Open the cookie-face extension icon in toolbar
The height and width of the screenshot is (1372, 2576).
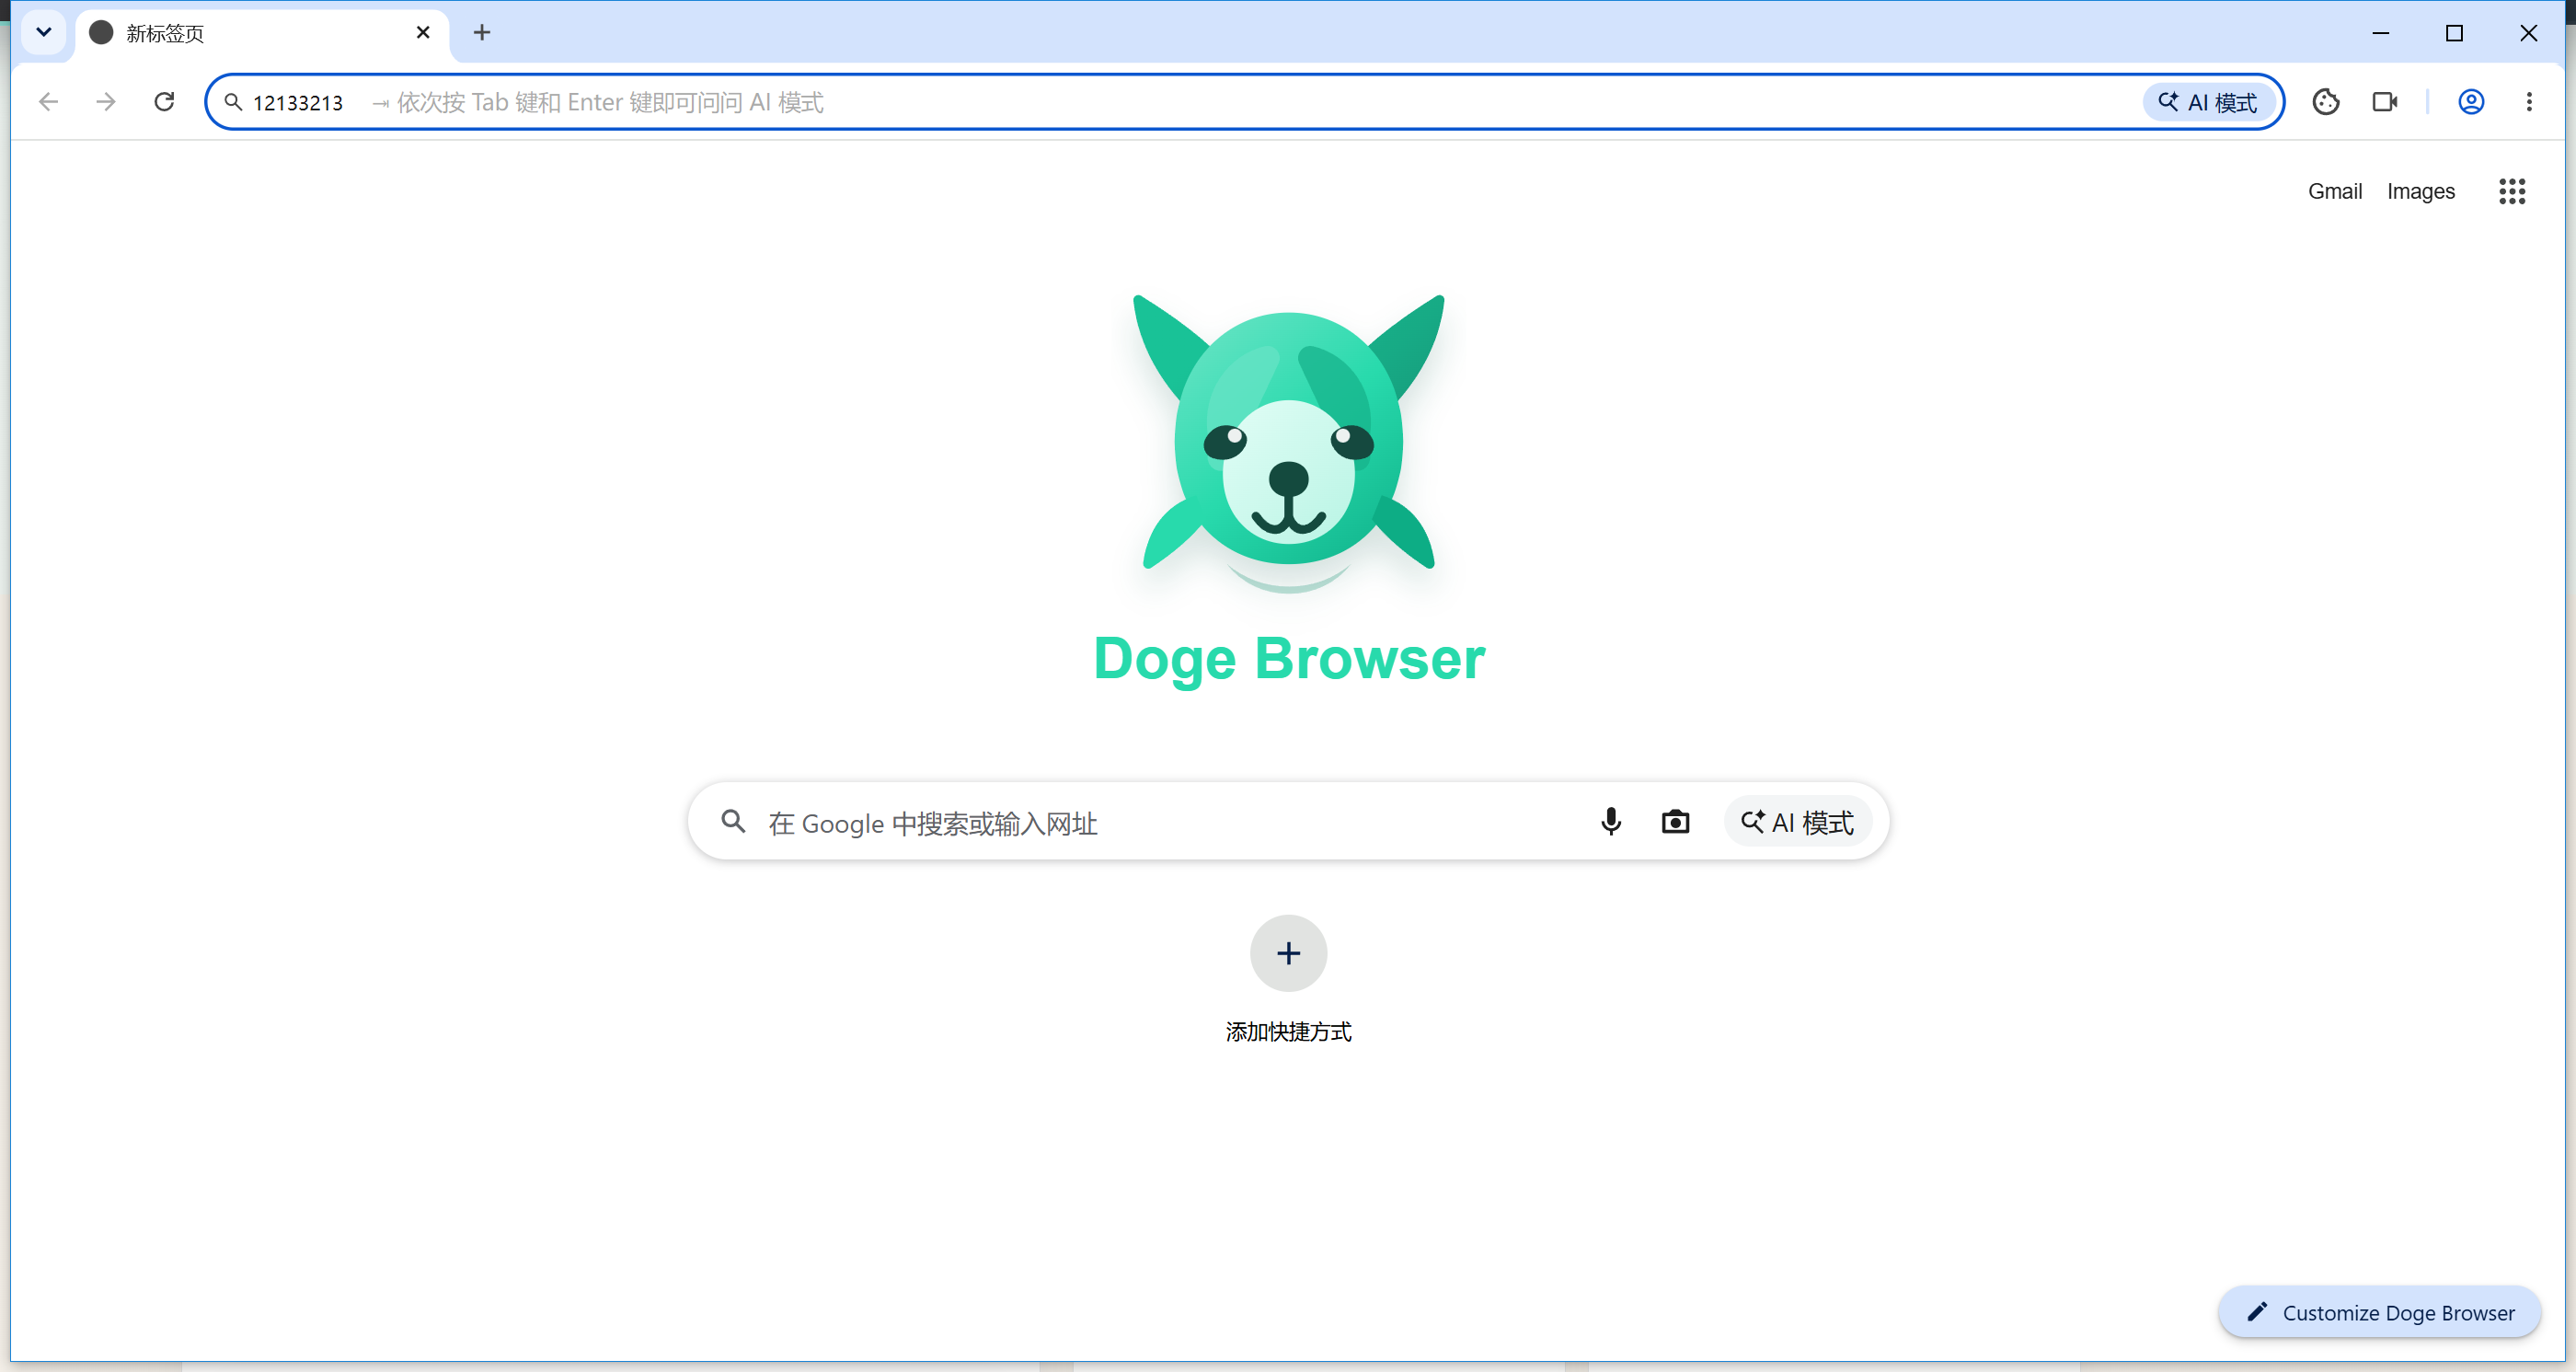[x=2325, y=102]
